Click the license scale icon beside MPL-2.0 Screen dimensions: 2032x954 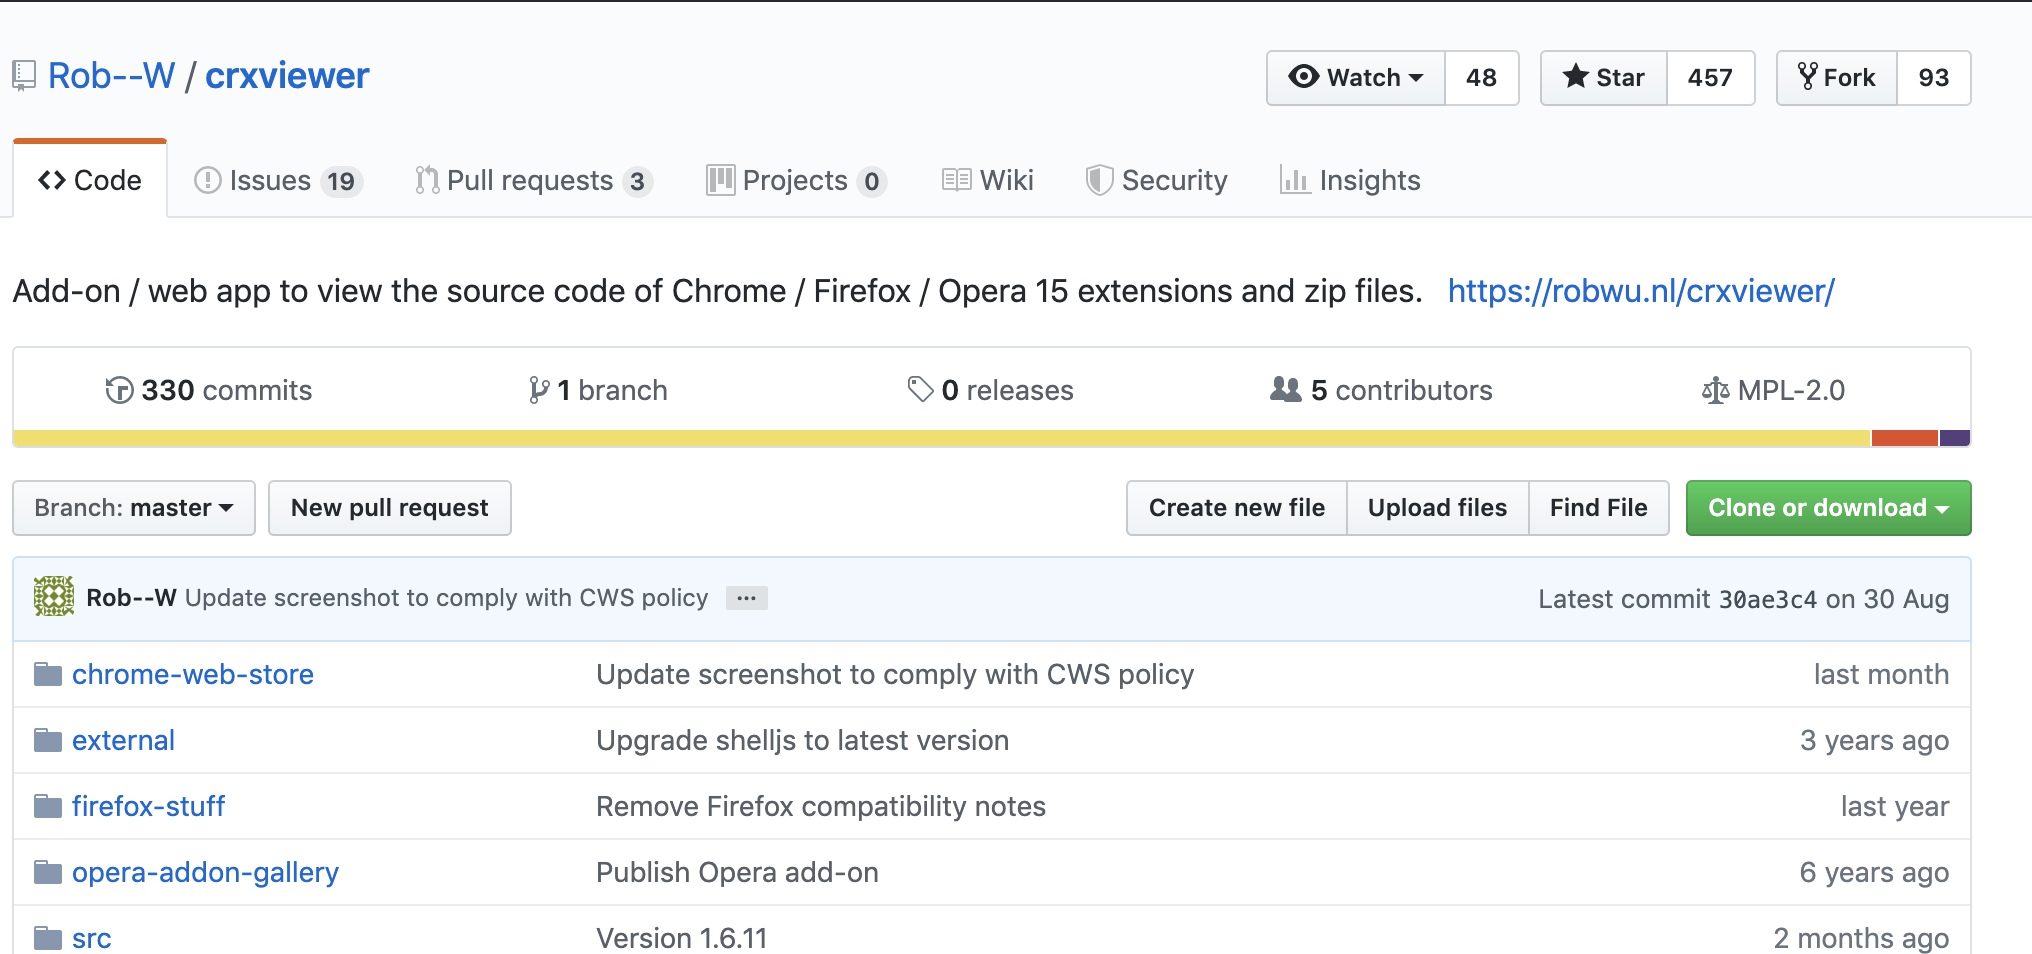click(1715, 390)
